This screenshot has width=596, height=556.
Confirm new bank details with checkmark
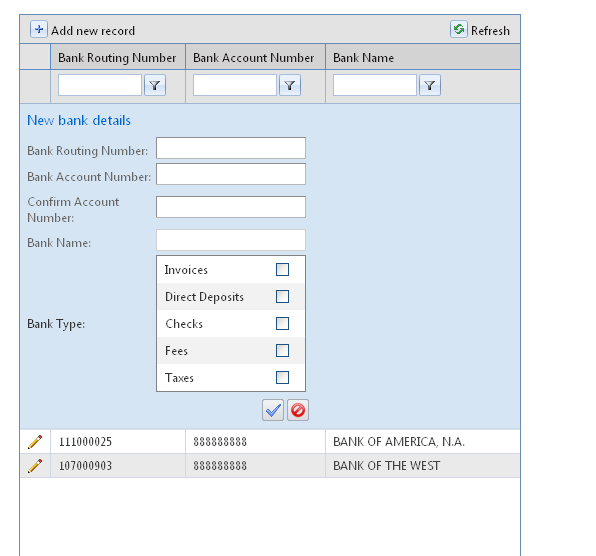tap(273, 410)
